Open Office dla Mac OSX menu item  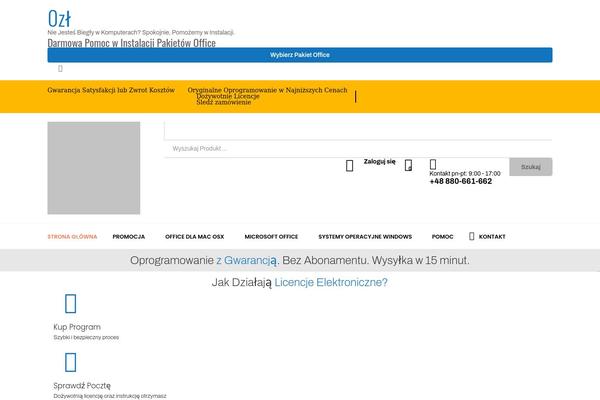tap(195, 237)
